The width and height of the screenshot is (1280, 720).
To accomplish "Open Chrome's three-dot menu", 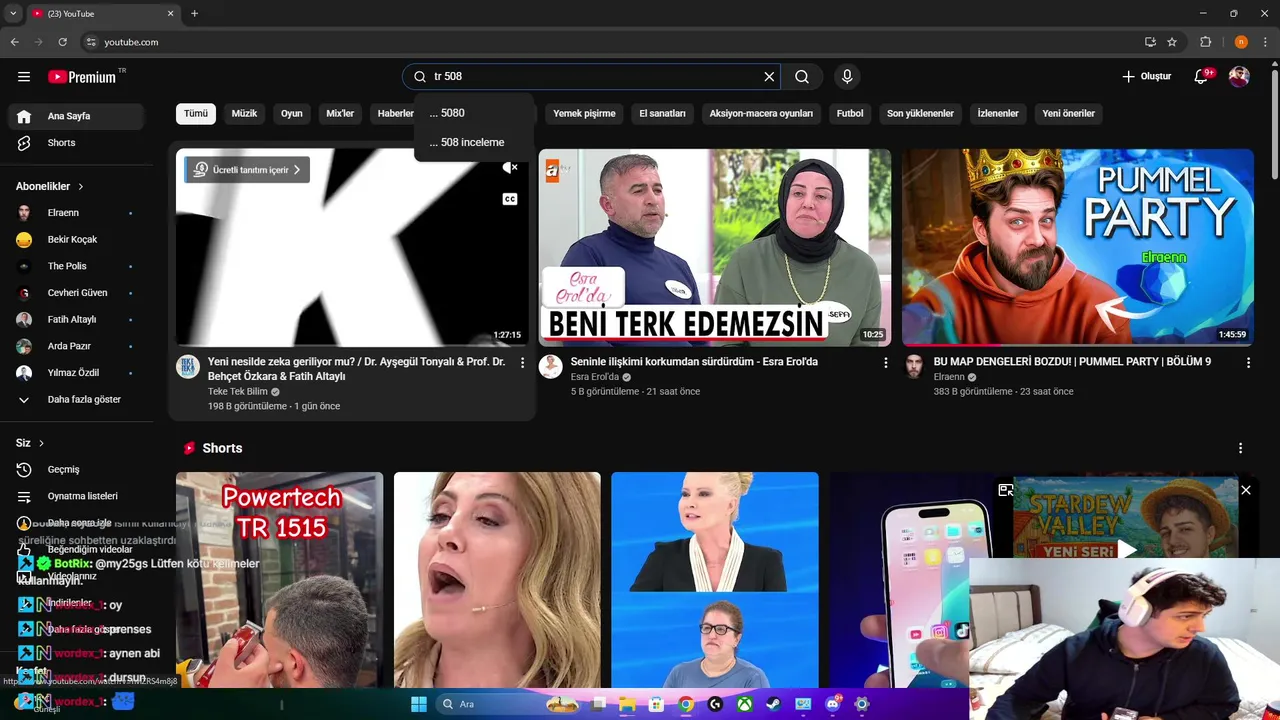I will click(1266, 42).
